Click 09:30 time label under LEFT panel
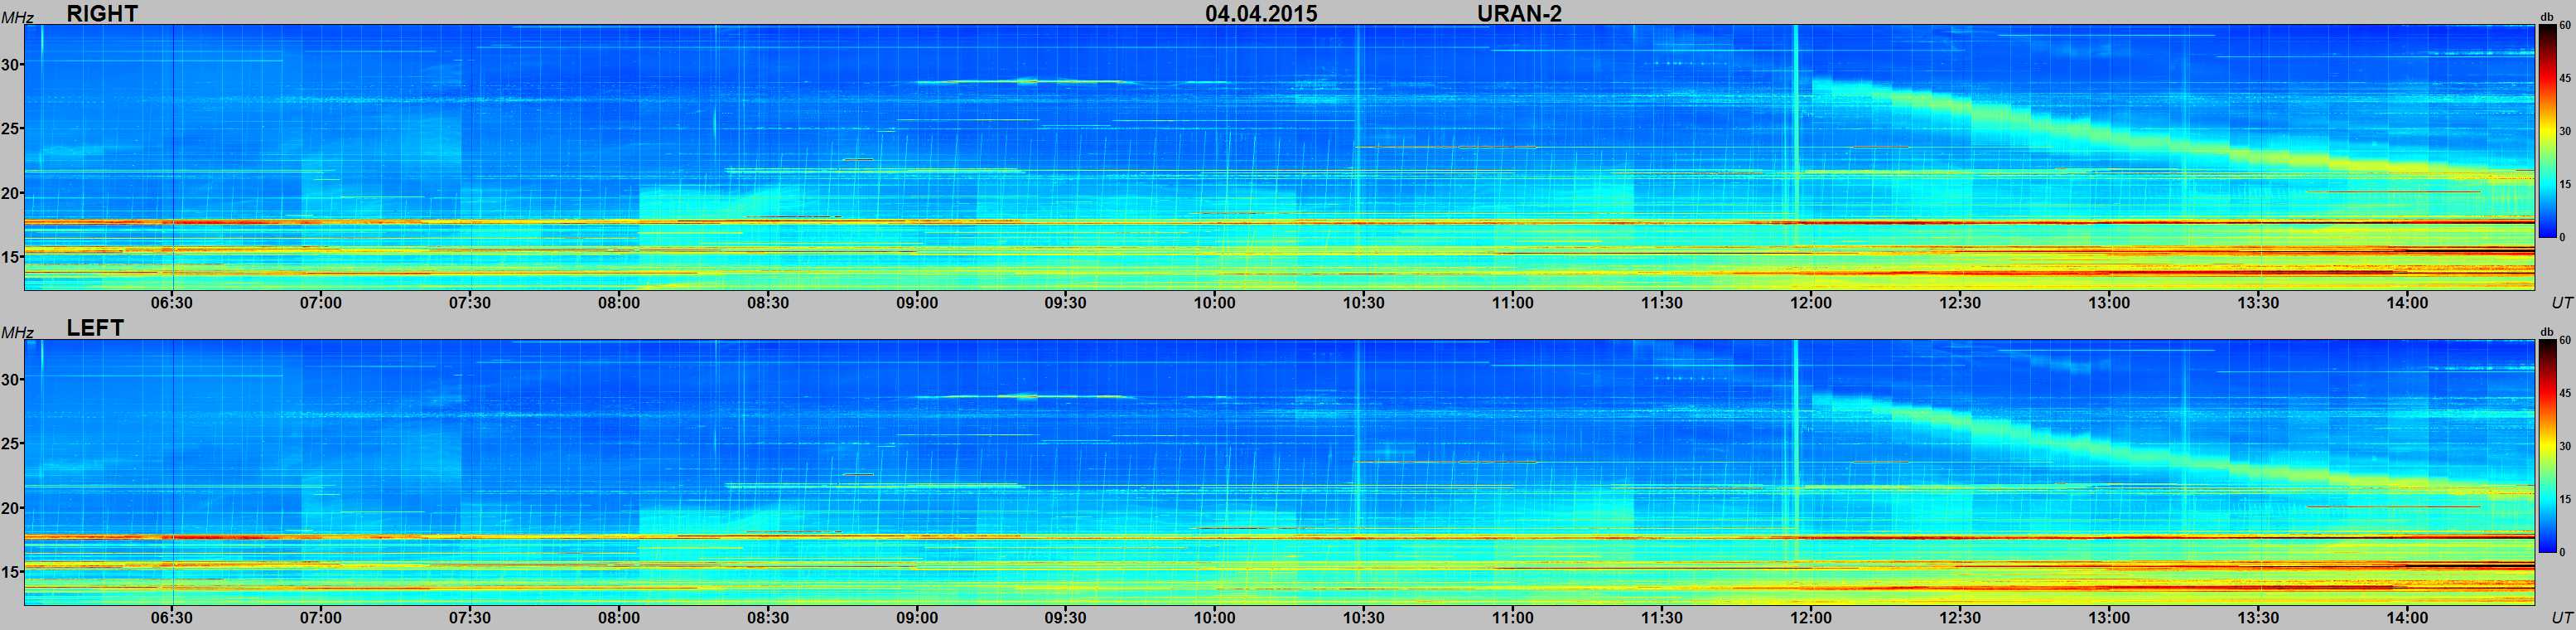This screenshot has height=630, width=2576. (x=1066, y=618)
